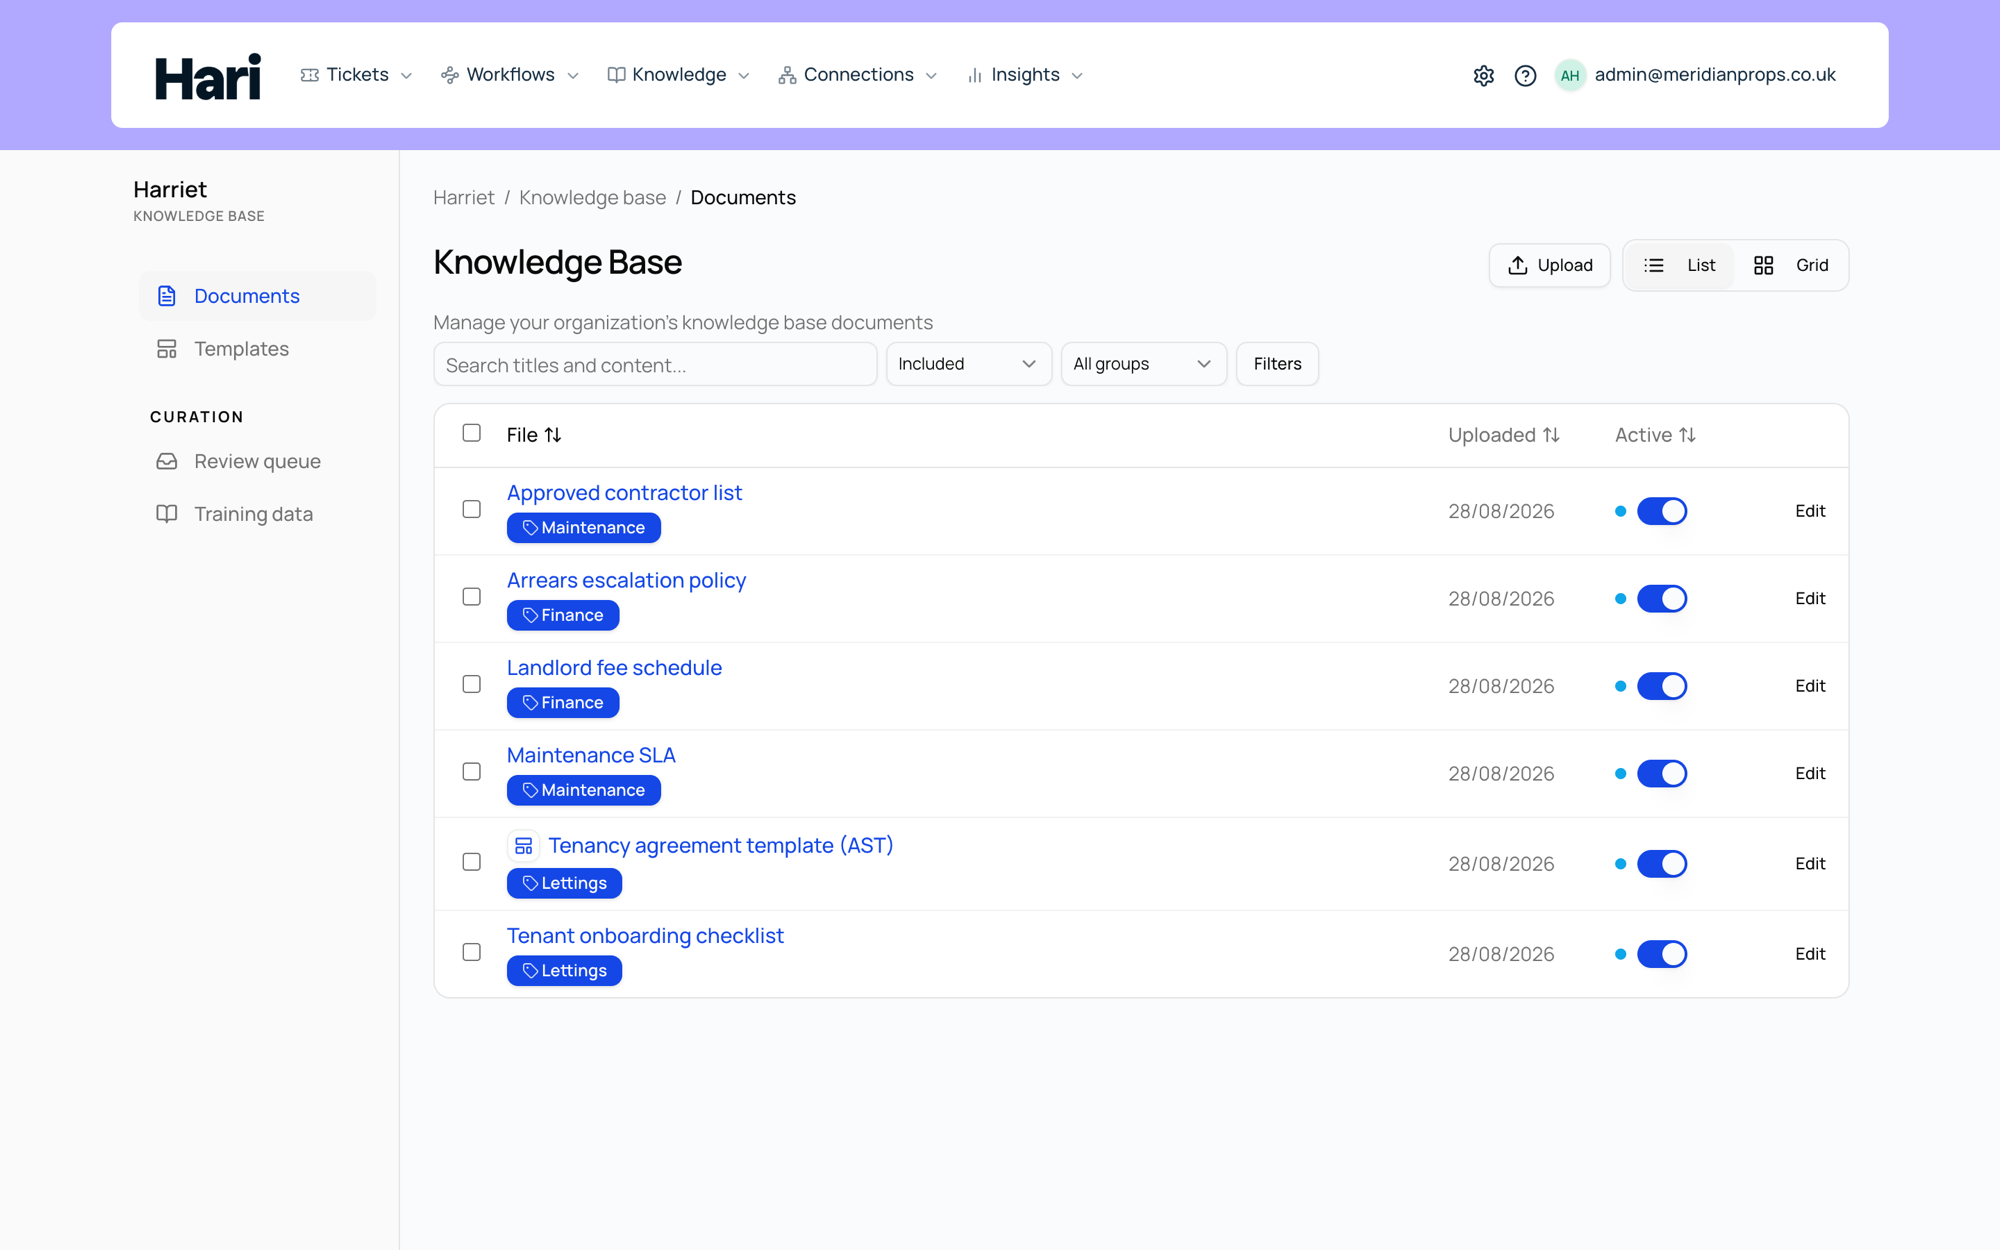Open the Training data sidebar item
This screenshot has width=2000, height=1250.
click(258, 514)
